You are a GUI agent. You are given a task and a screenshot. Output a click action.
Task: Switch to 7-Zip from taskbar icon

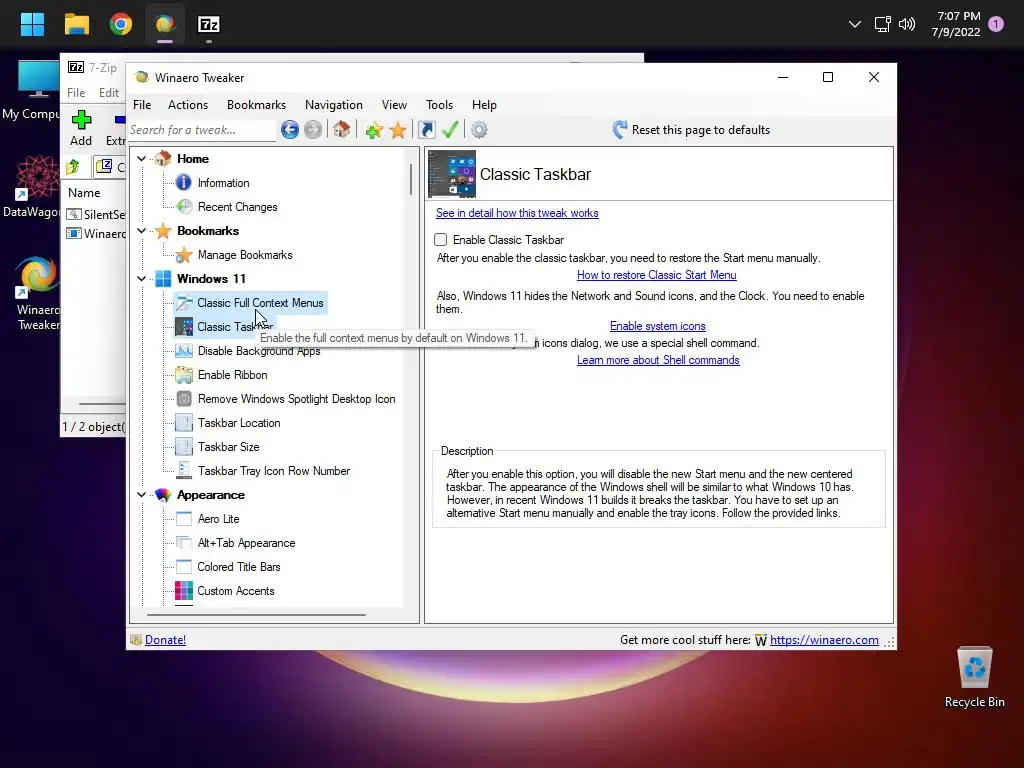pyautogui.click(x=209, y=25)
